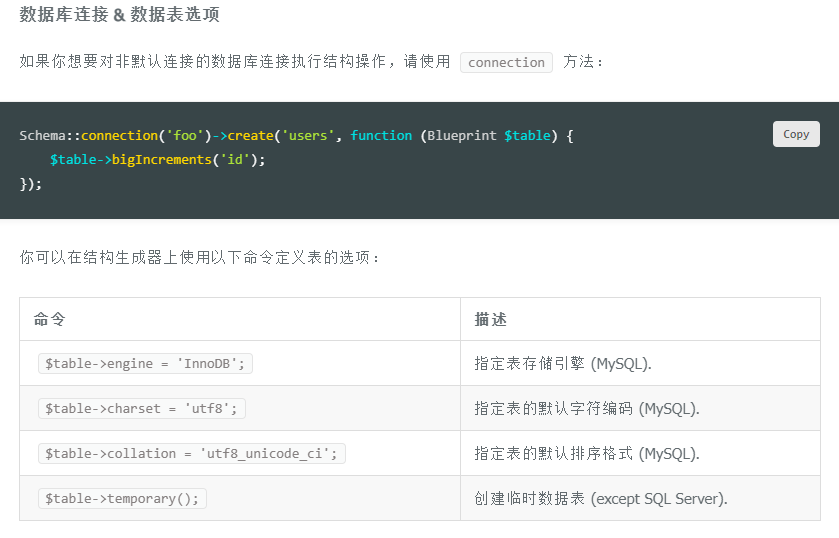Click the description 指定表存储引擎 (MySQL).
This screenshot has height=538, width=839.
[563, 364]
